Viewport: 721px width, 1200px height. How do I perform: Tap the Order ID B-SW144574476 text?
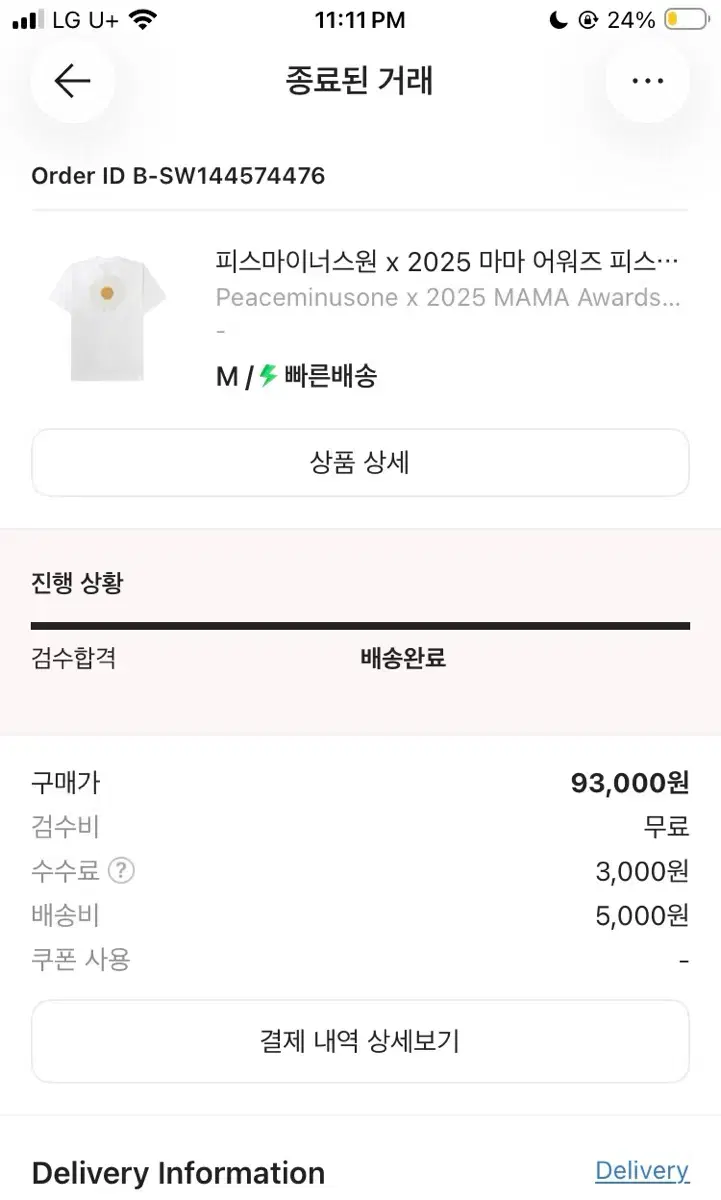click(178, 176)
